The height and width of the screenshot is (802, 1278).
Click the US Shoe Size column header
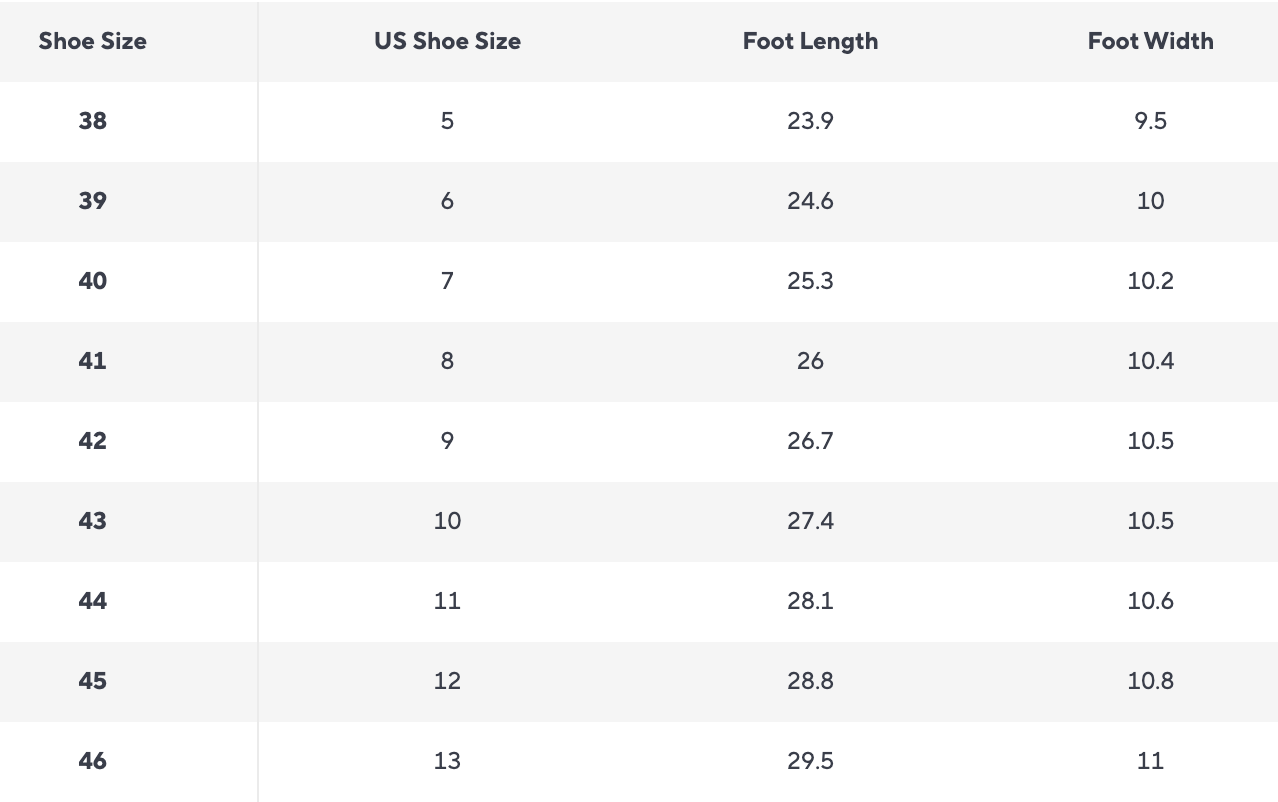447,41
